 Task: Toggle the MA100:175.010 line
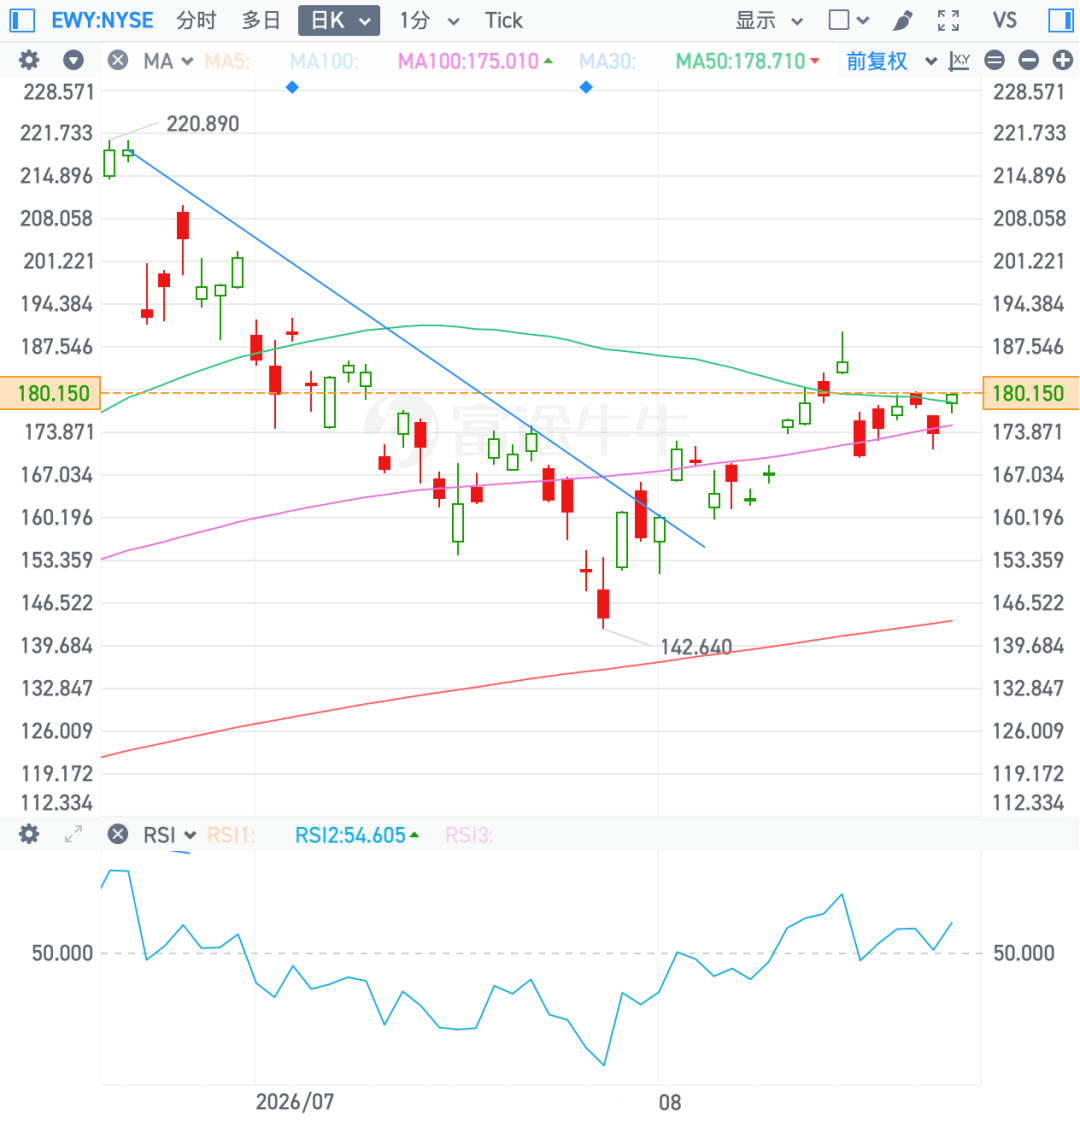[475, 61]
